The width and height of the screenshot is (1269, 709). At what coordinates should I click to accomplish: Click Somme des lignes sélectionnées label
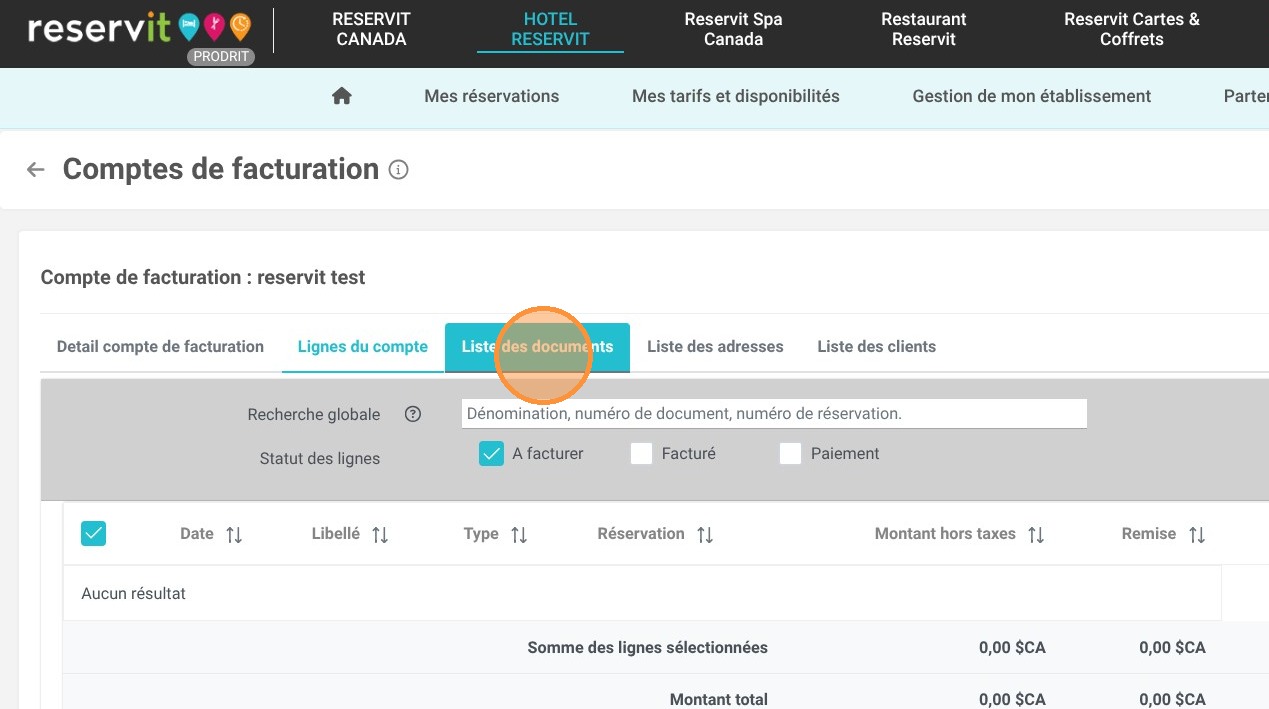[648, 648]
